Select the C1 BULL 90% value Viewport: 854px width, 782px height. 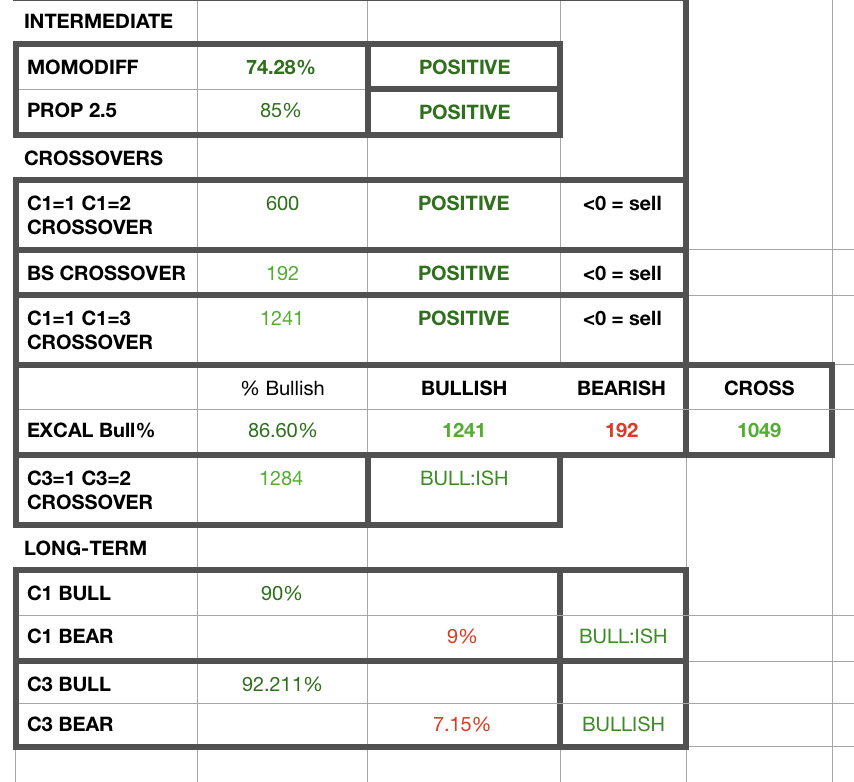pos(281,594)
